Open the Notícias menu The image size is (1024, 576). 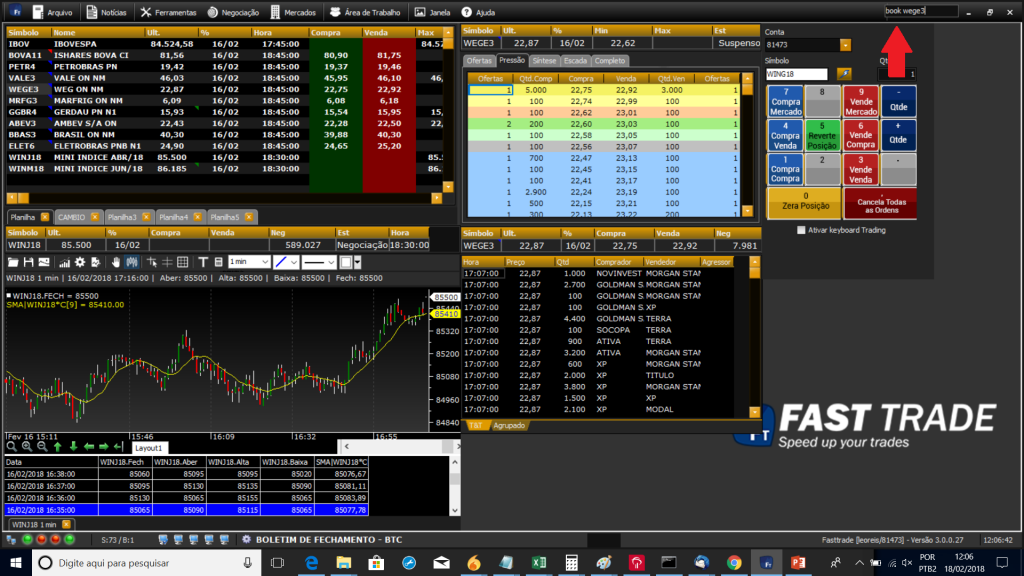(107, 12)
